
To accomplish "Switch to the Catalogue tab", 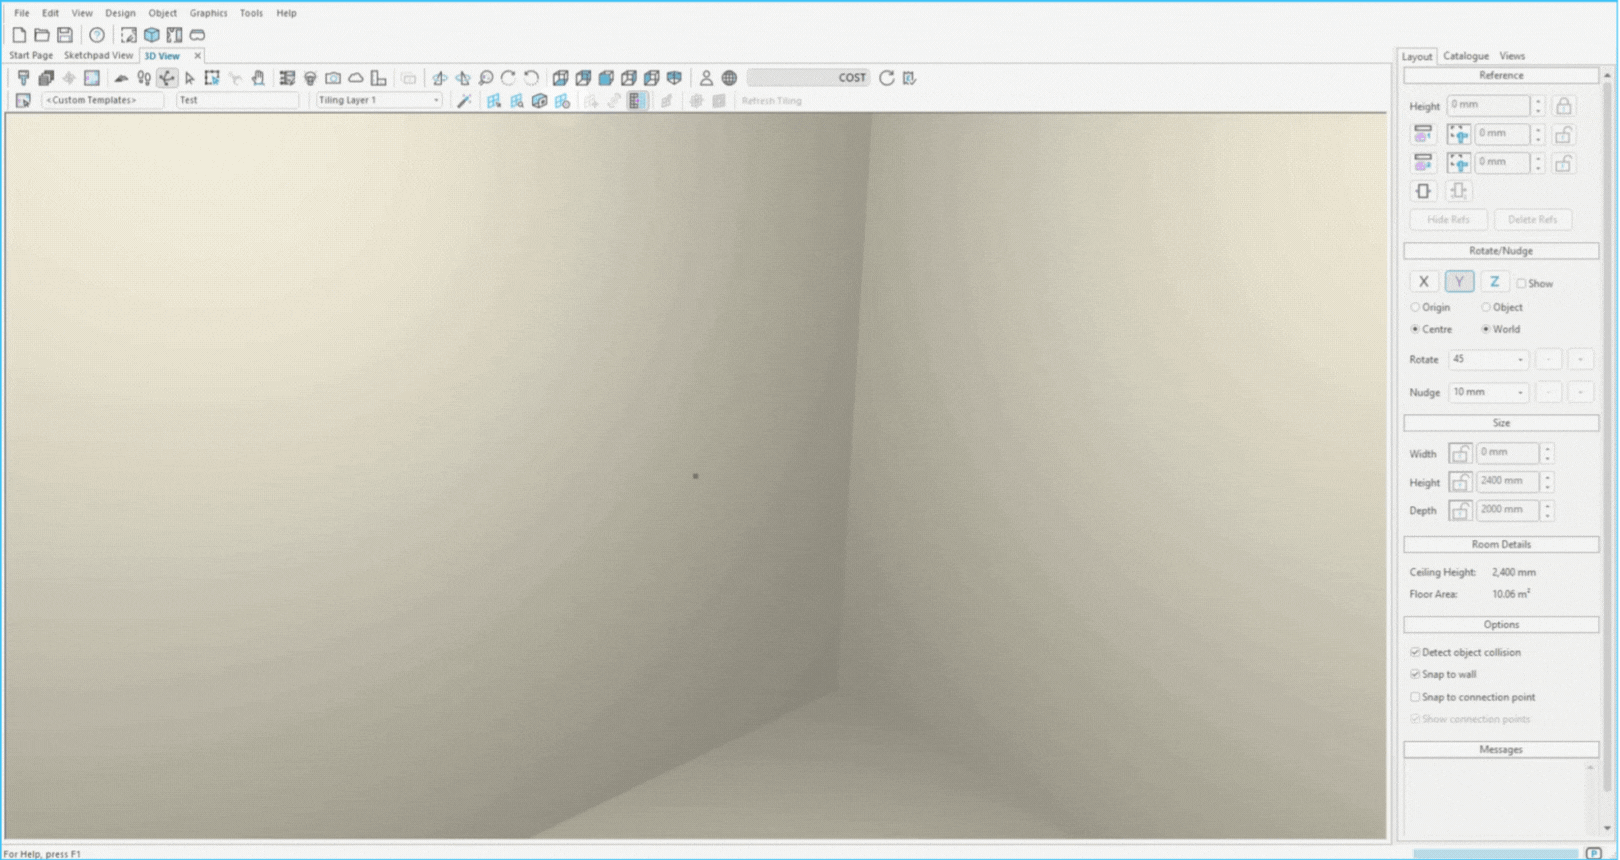I will (x=1466, y=57).
